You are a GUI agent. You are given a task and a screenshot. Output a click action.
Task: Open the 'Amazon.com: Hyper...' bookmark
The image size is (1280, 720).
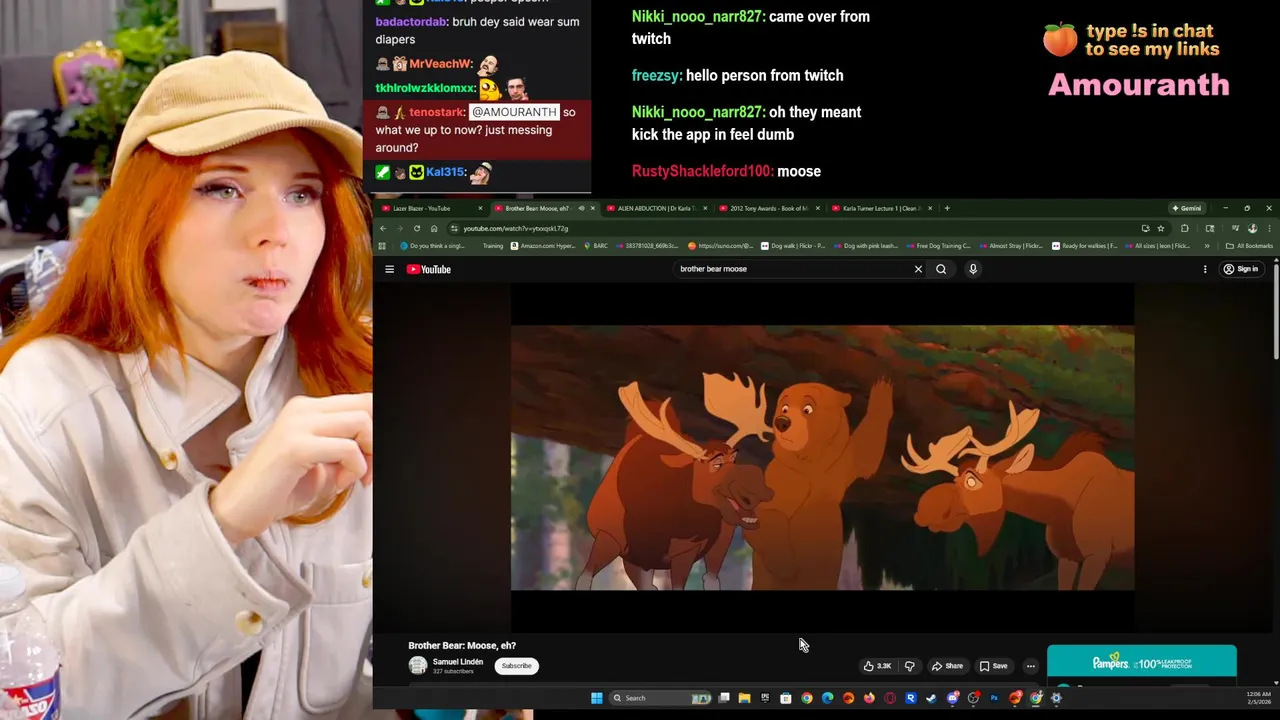543,246
